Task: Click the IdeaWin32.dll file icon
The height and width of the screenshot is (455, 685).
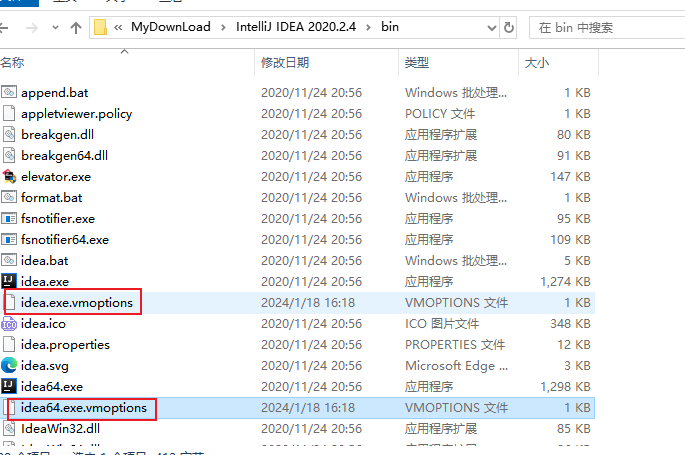Action: 9,428
